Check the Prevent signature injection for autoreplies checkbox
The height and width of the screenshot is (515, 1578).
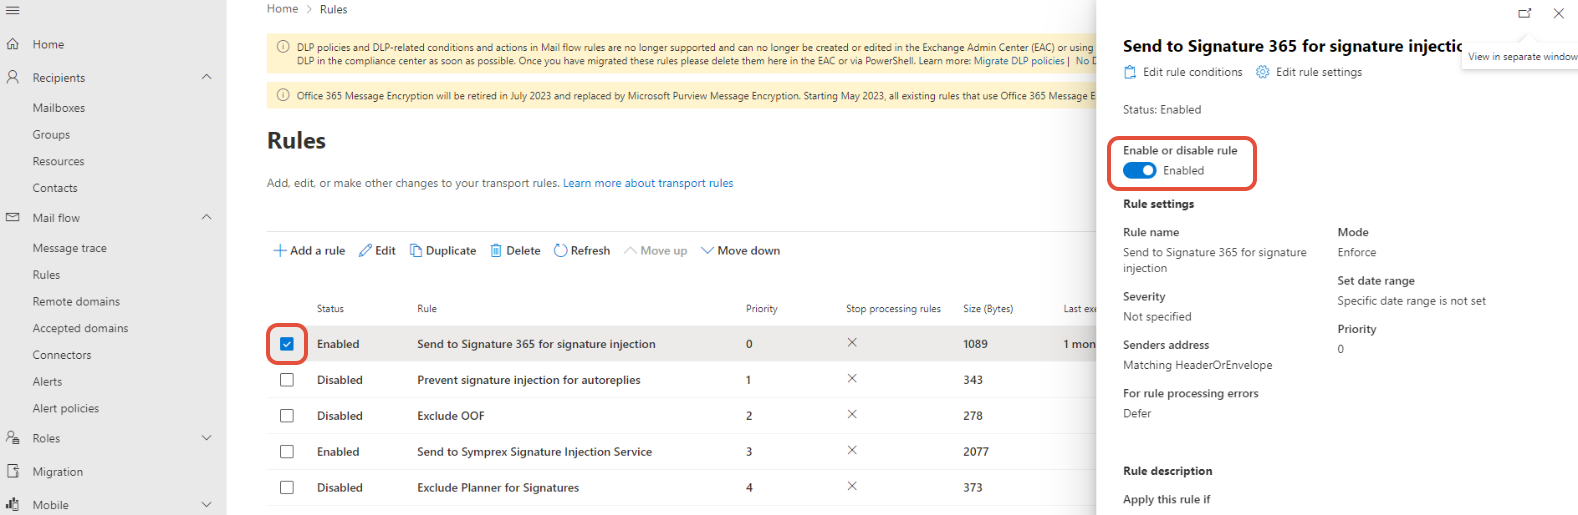(x=287, y=380)
